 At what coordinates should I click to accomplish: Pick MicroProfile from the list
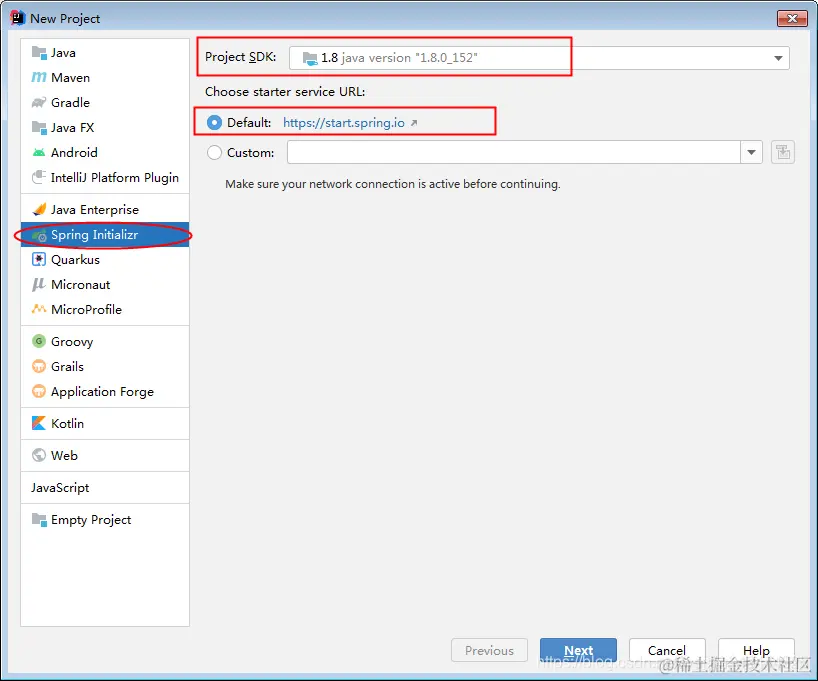pos(105,310)
